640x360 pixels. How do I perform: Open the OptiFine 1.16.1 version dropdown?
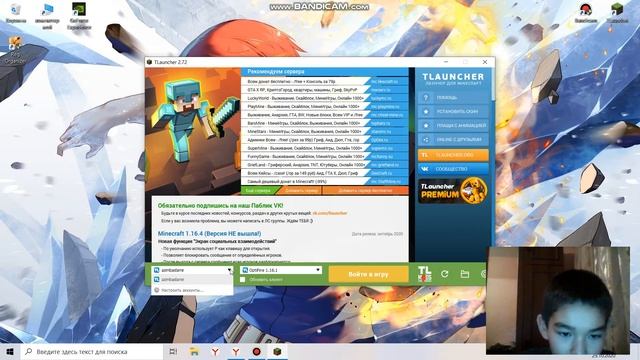[281, 270]
